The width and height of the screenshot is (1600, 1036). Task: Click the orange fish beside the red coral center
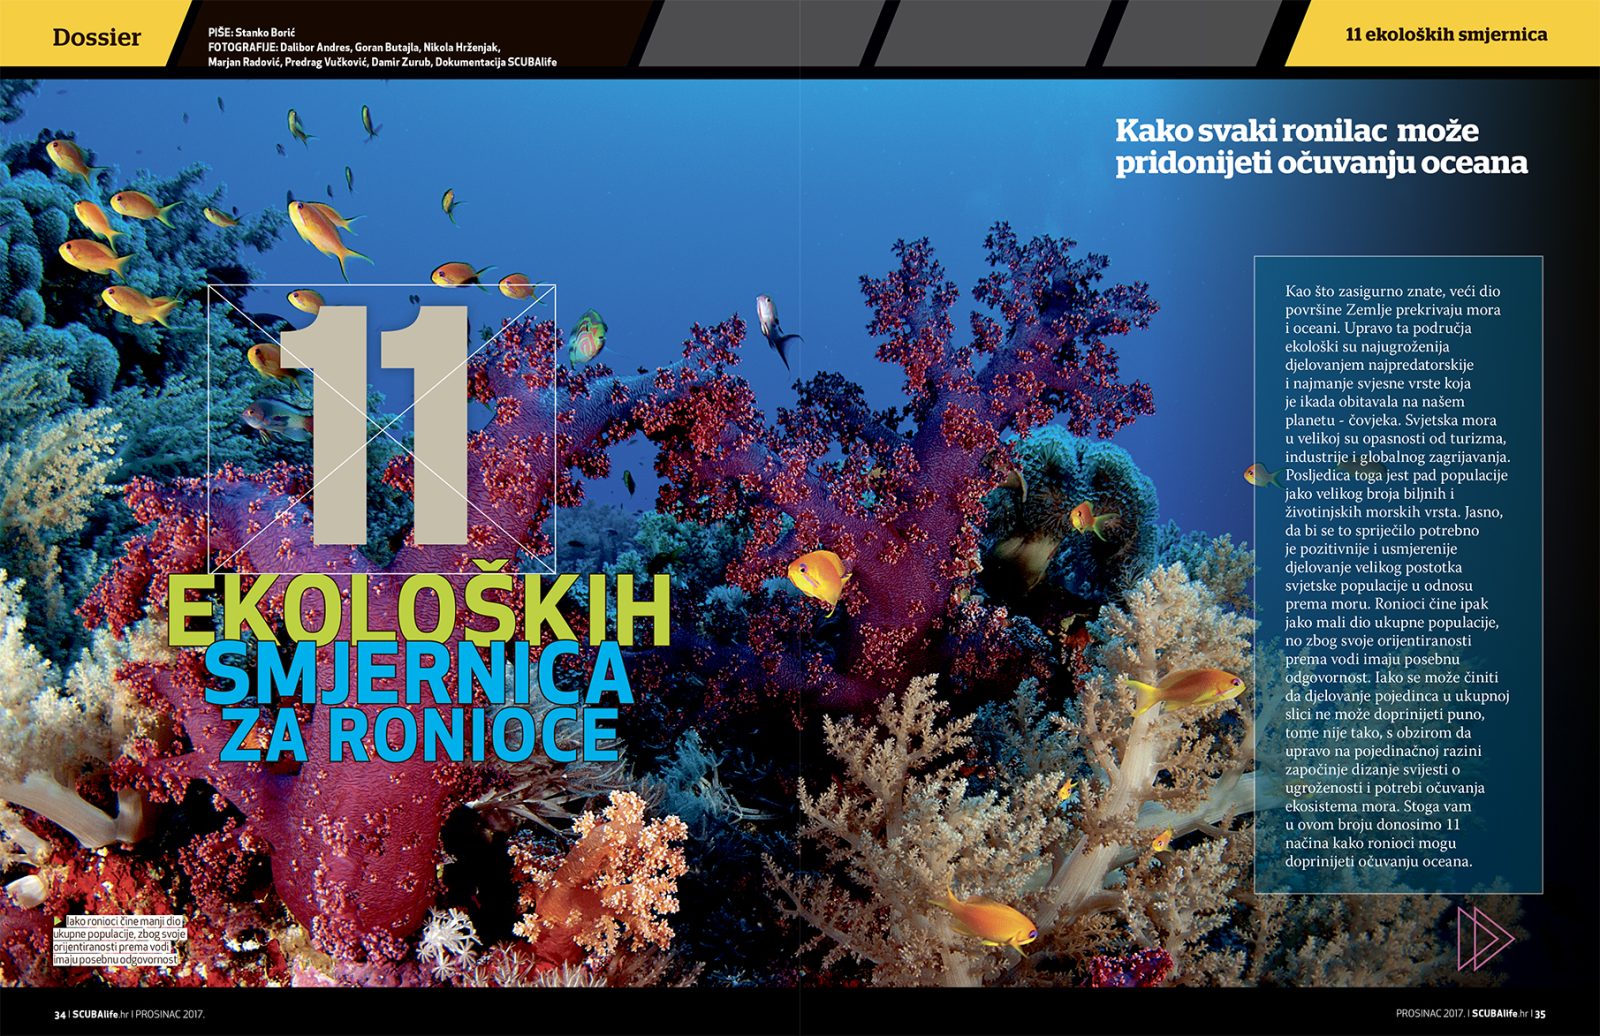click(818, 577)
